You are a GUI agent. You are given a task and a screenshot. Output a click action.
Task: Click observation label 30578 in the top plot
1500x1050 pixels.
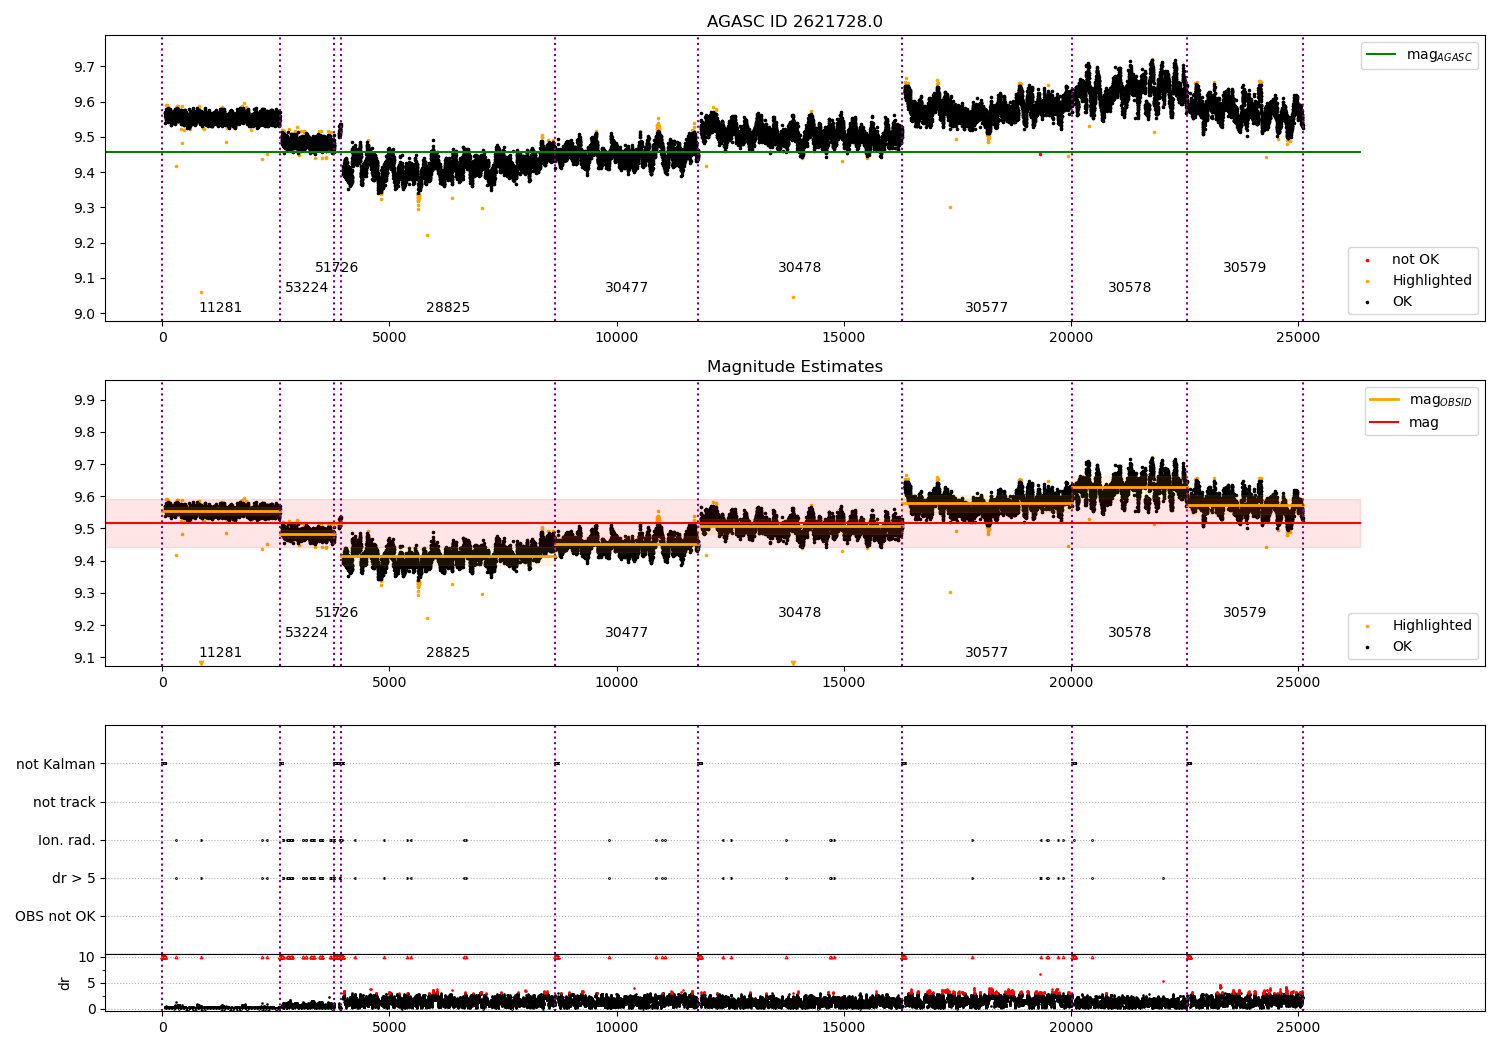point(1129,288)
